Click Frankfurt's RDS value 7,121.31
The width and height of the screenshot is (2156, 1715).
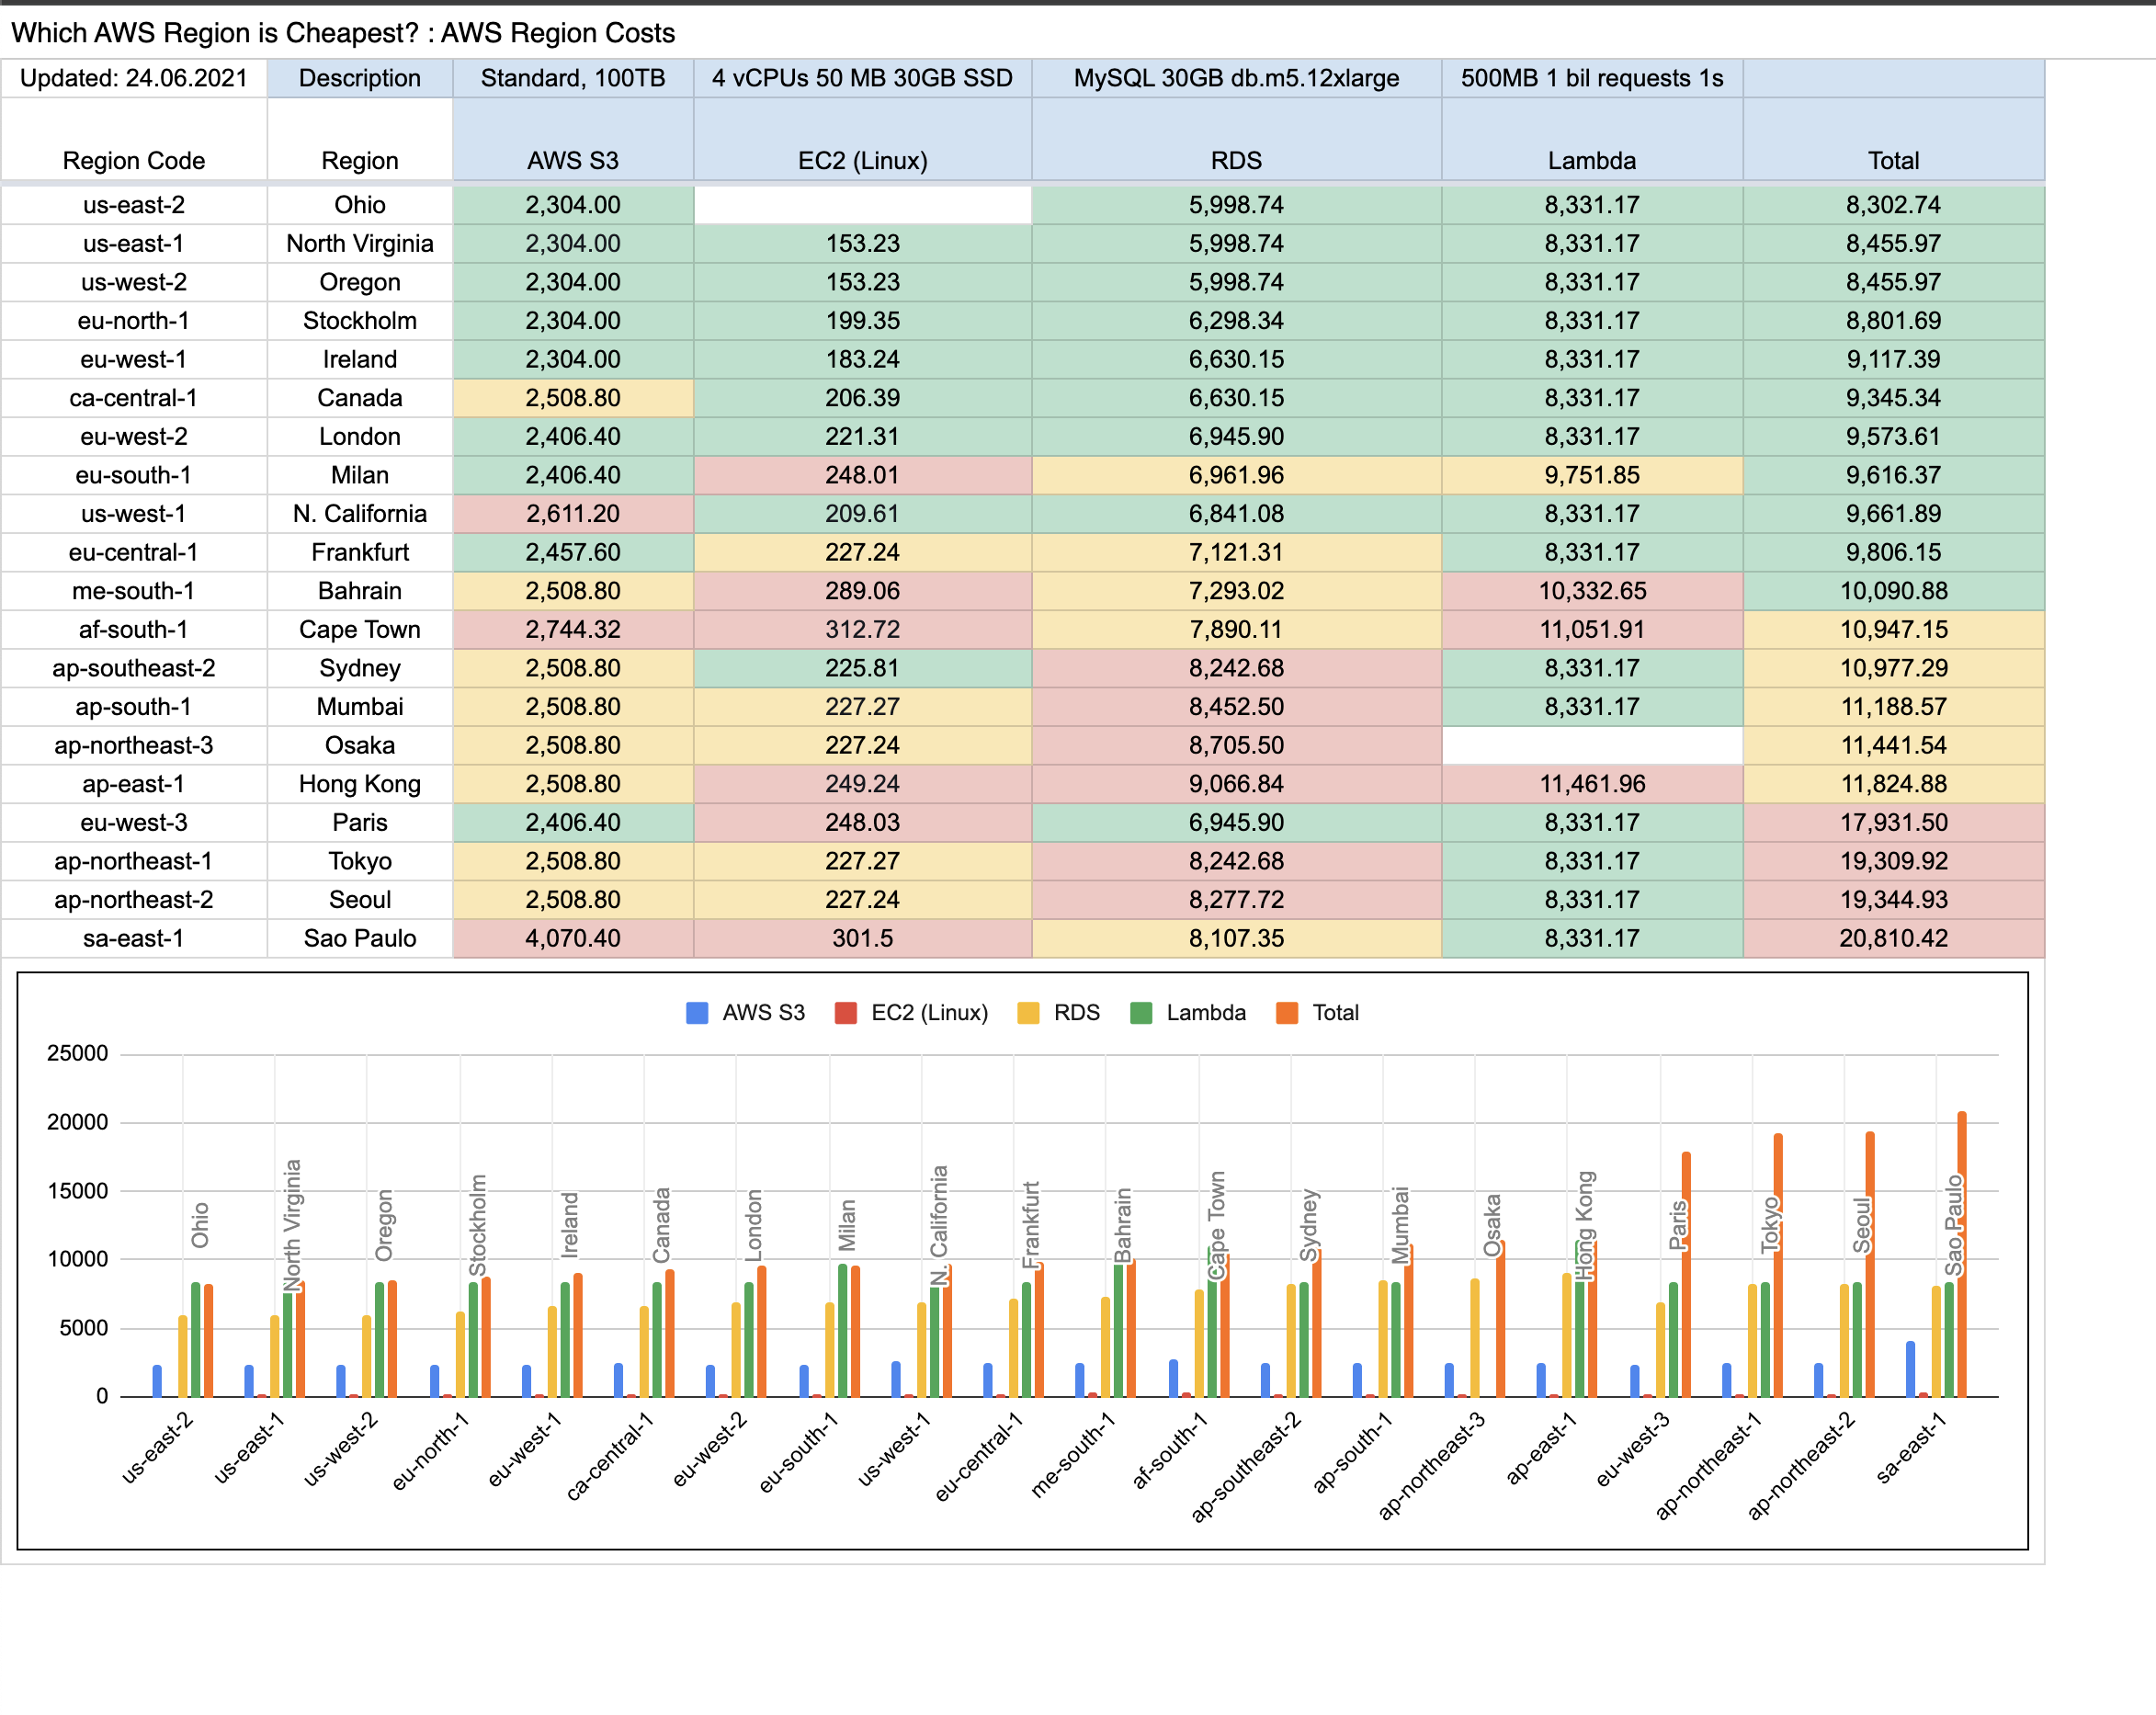[x=1236, y=552]
